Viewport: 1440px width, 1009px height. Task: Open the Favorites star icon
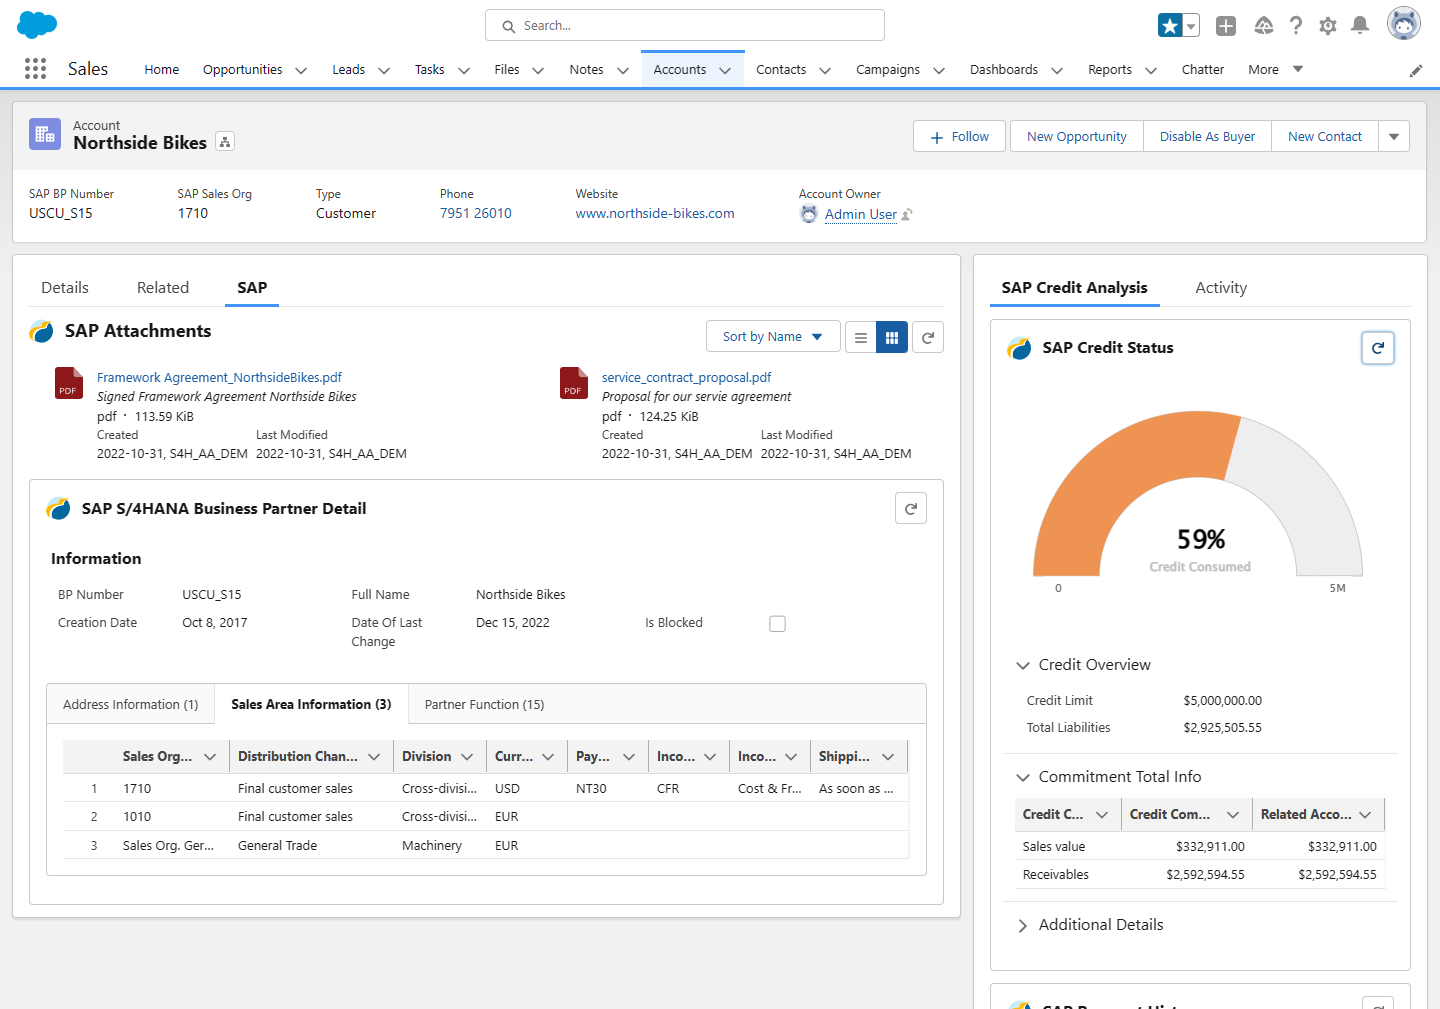click(x=1170, y=26)
